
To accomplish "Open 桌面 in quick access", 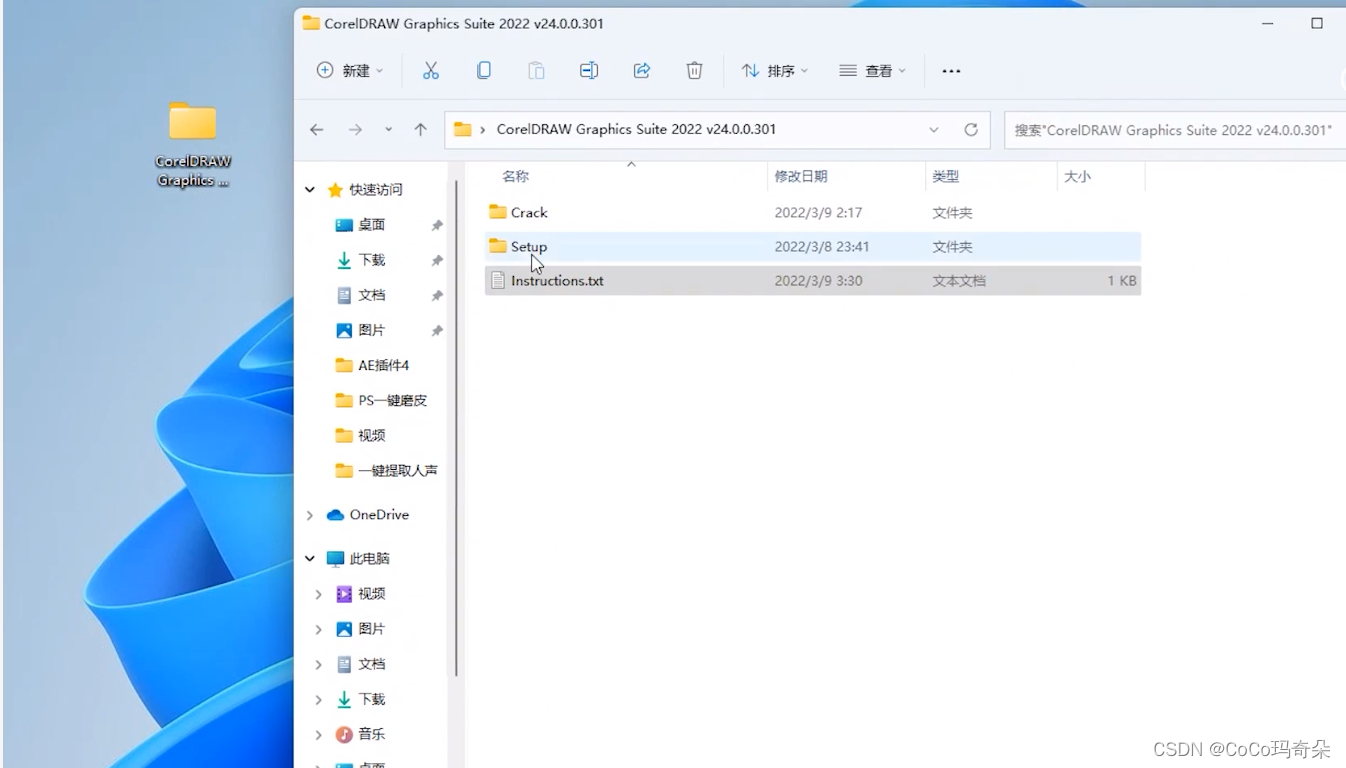I will (372, 225).
